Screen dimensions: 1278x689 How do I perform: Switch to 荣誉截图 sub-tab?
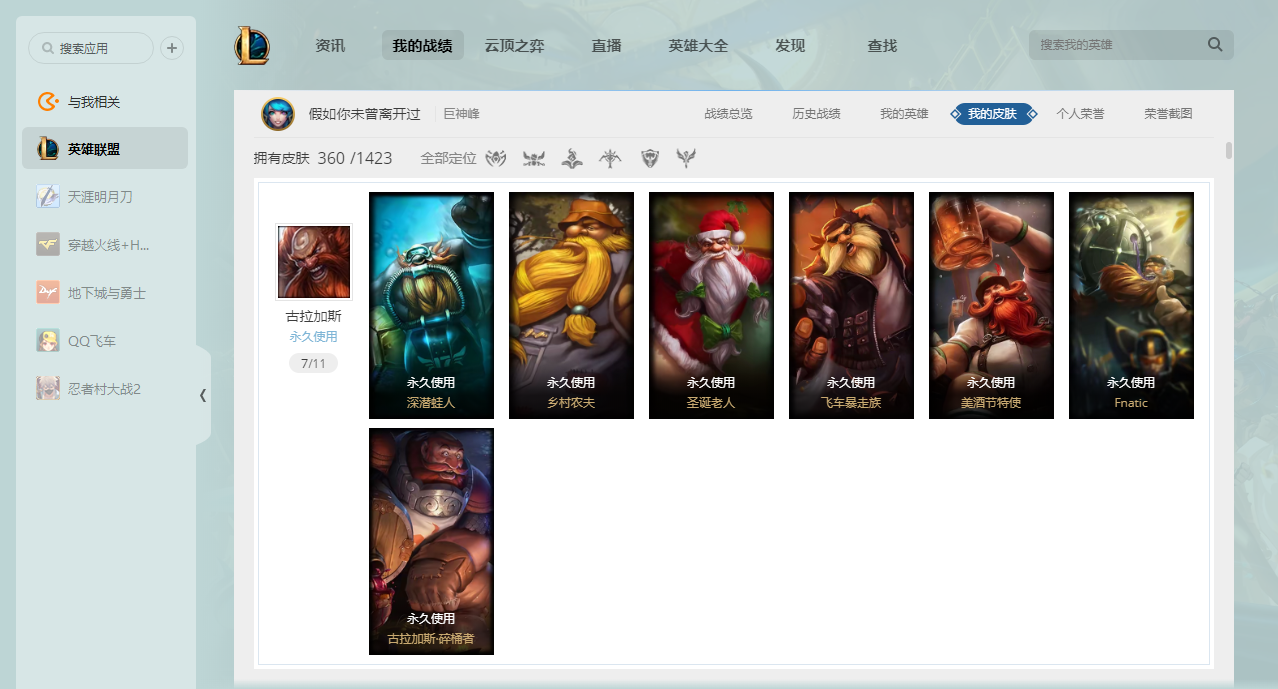click(1168, 114)
